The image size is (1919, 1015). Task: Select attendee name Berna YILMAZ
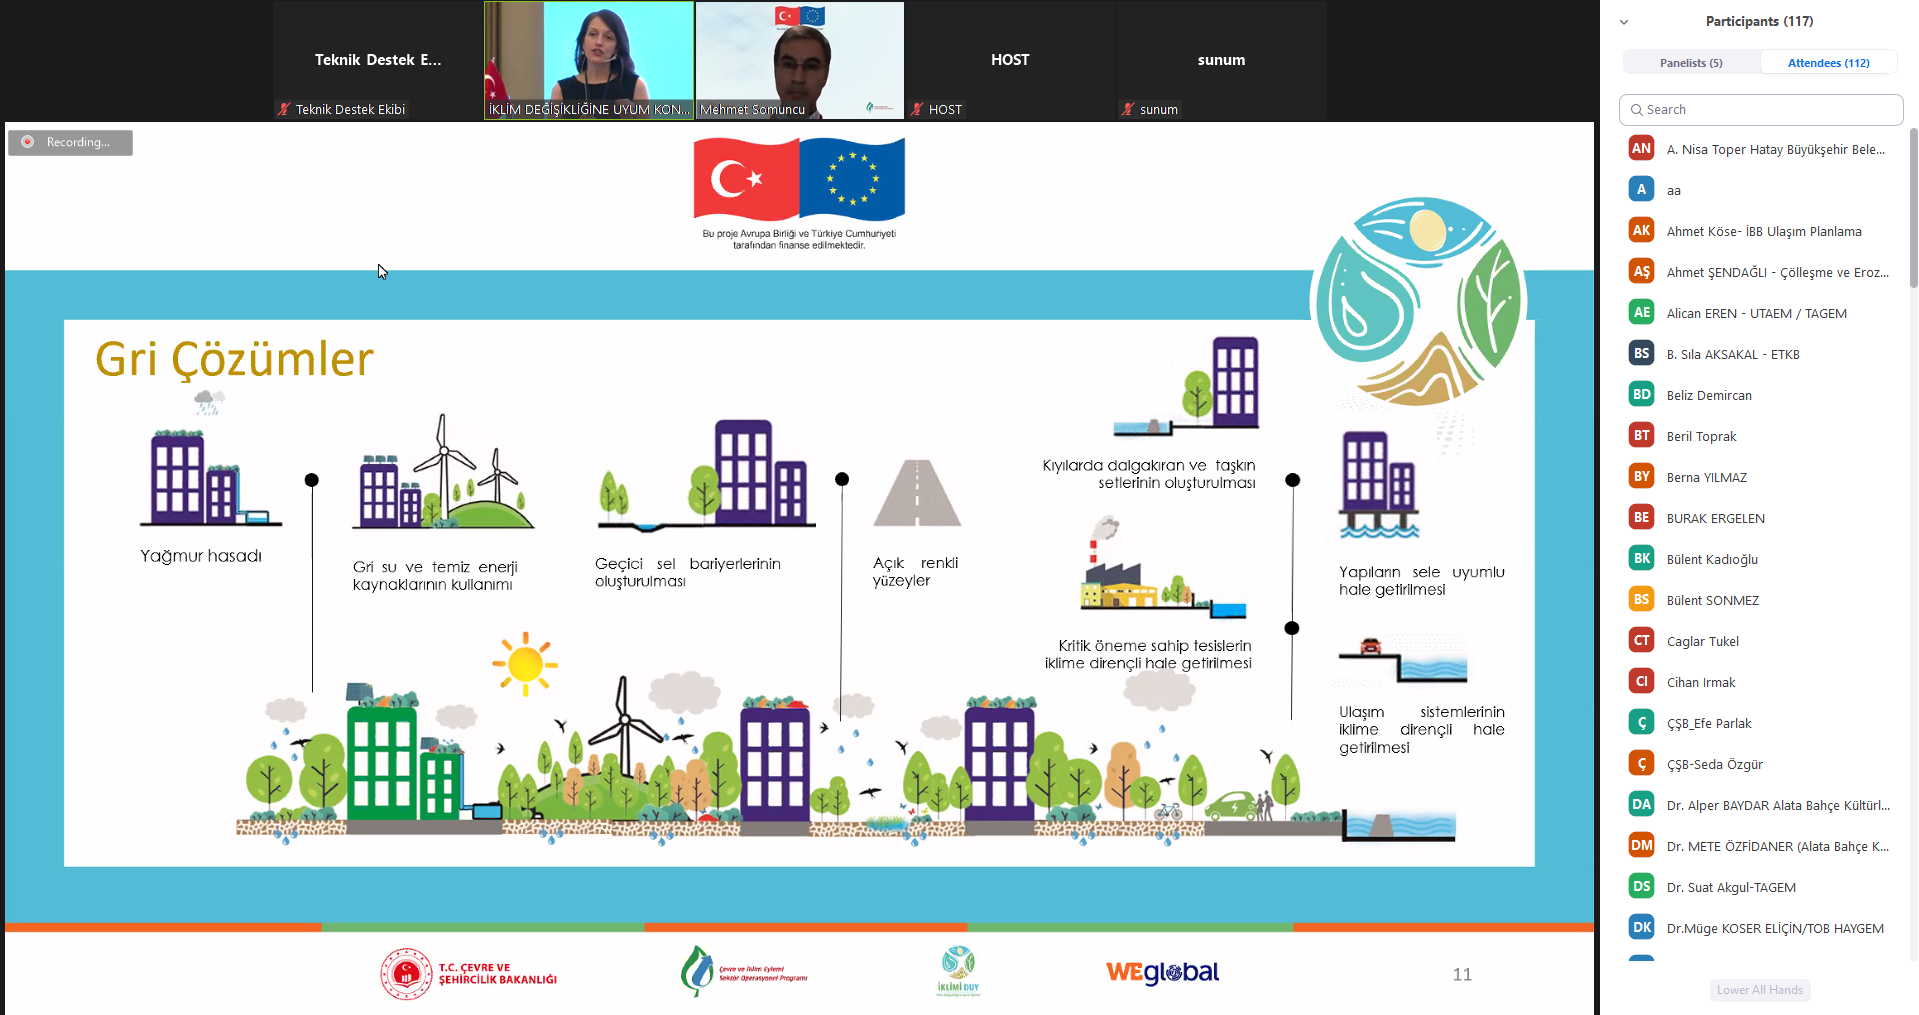click(x=1706, y=478)
